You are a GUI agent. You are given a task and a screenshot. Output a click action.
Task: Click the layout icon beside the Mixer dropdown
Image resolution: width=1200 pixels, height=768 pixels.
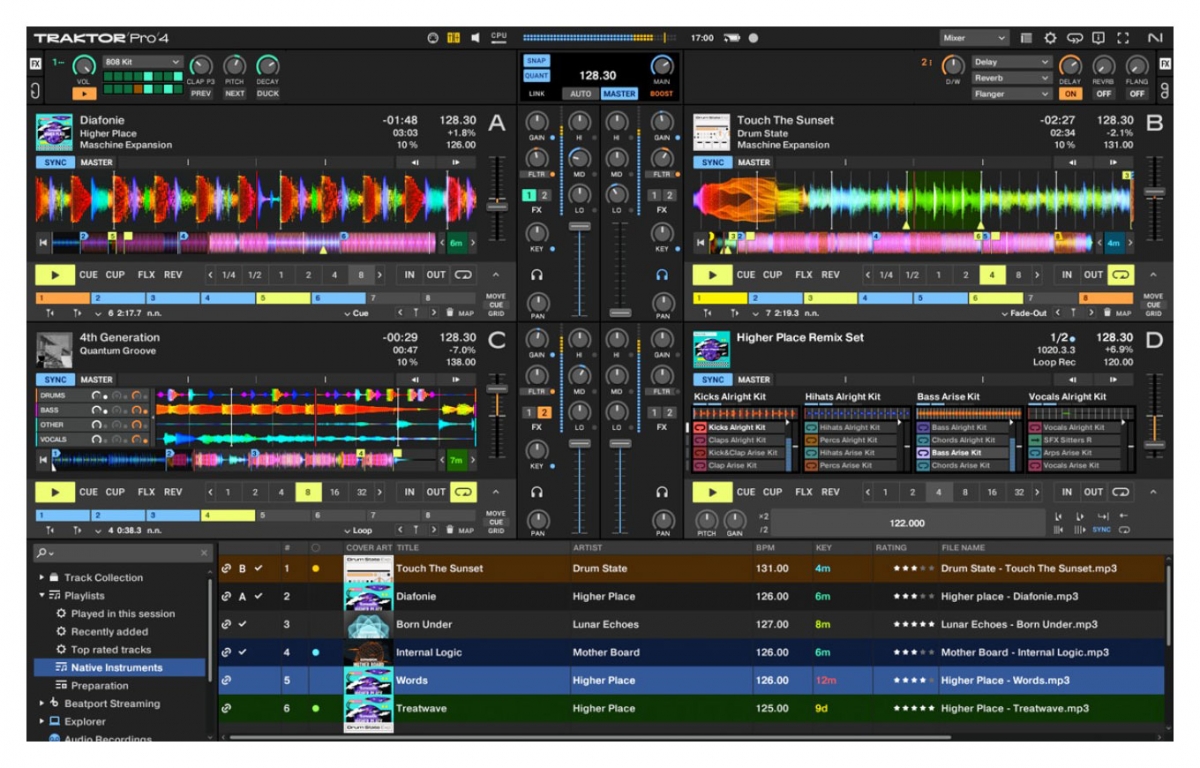coord(1026,38)
